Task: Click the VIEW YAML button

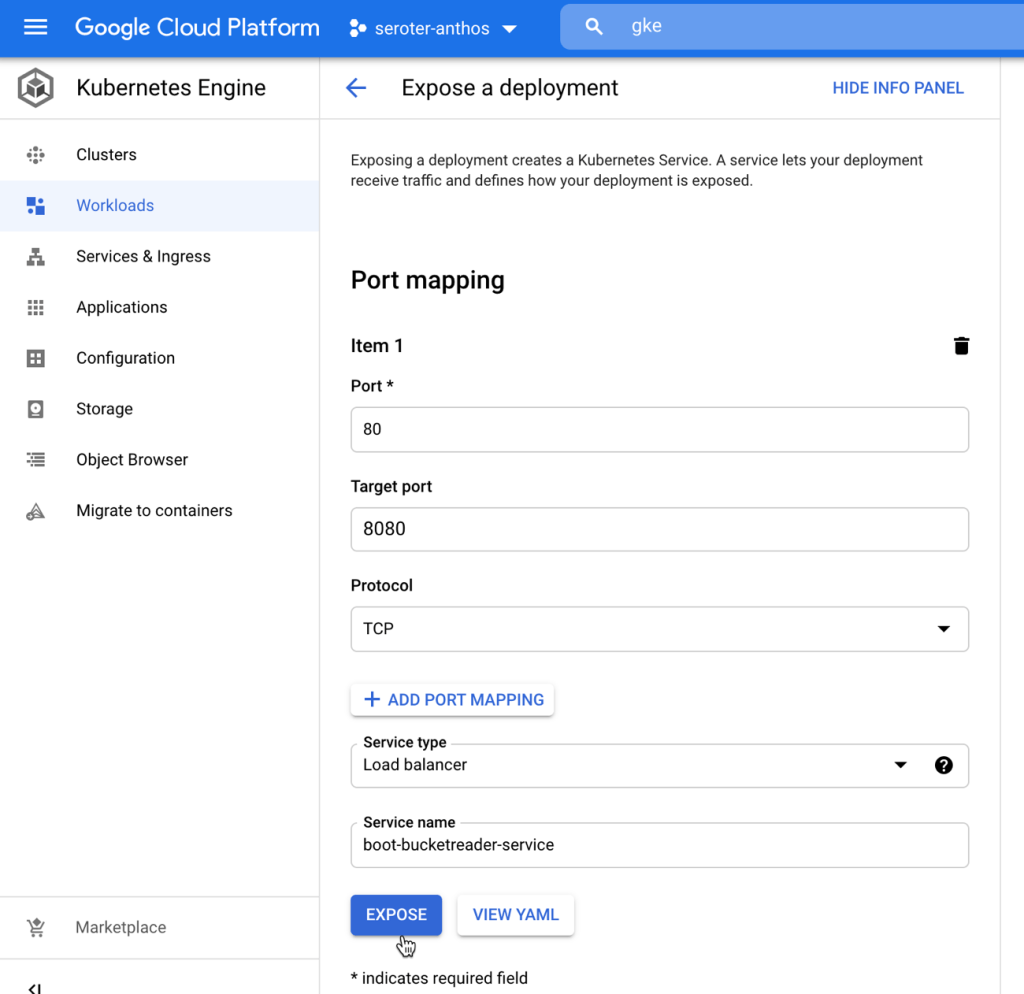Action: pos(515,915)
